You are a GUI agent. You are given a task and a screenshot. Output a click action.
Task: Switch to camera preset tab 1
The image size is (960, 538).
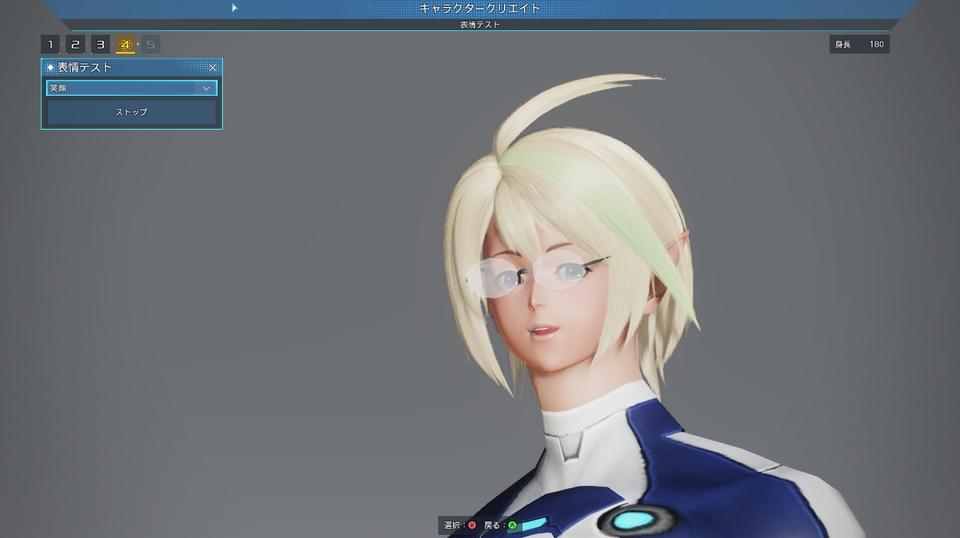(x=50, y=44)
